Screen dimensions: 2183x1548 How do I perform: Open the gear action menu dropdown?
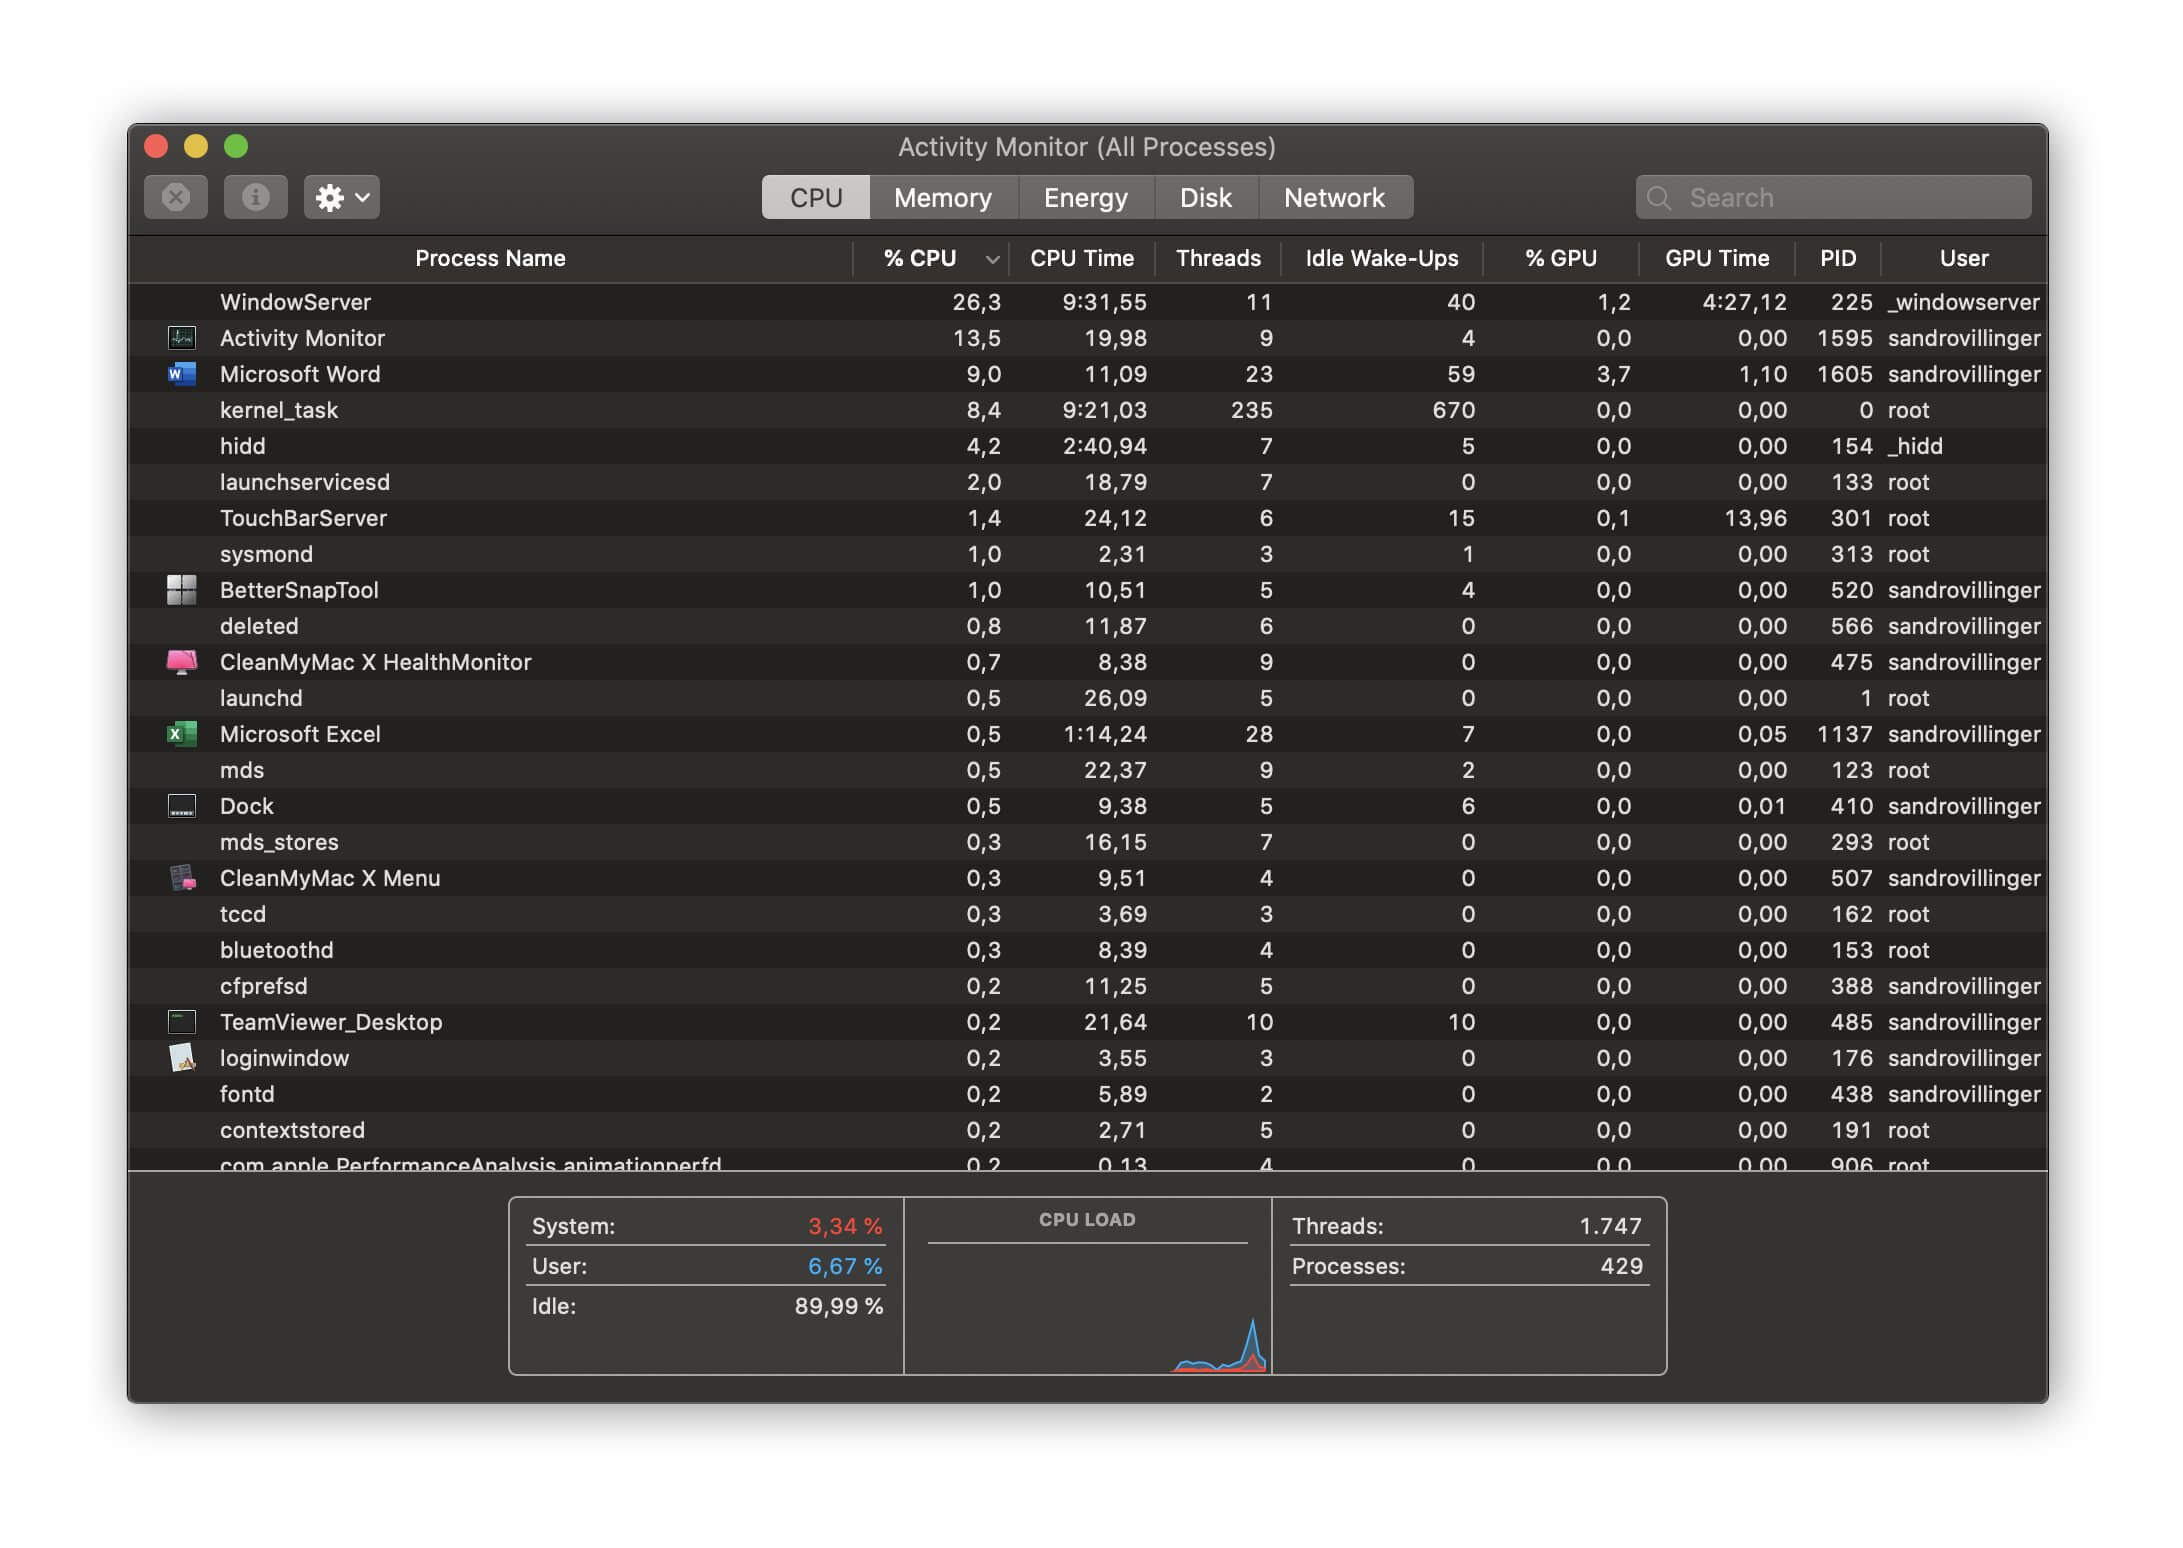click(x=342, y=197)
